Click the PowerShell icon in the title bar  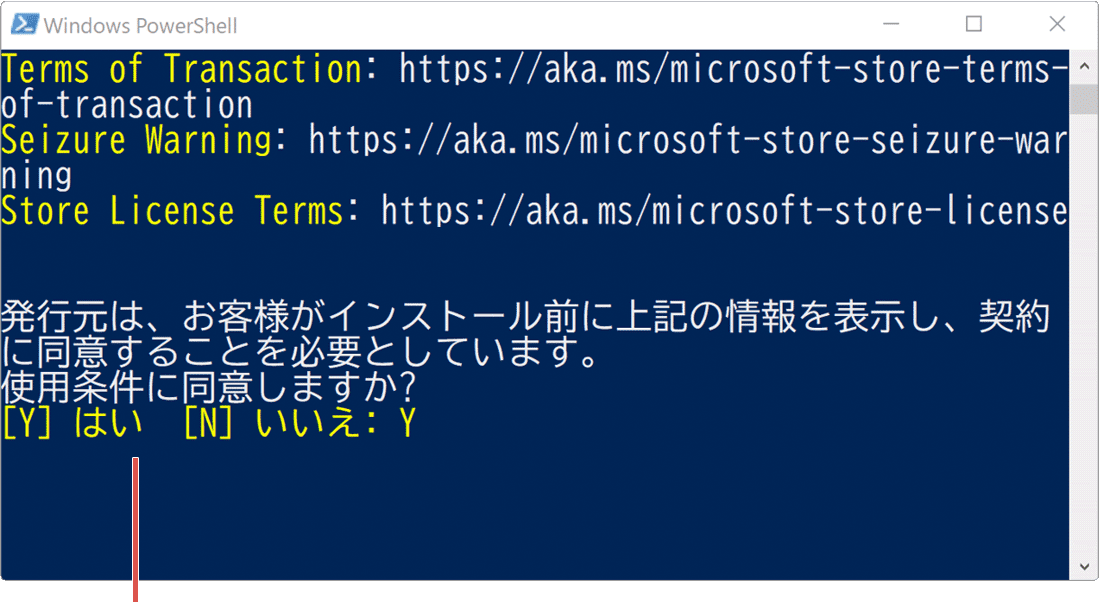coord(24,24)
